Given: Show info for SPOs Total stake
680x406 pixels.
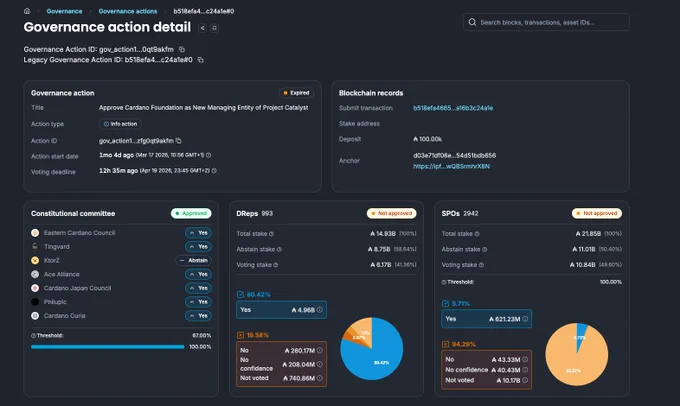Looking at the screenshot, I should pyautogui.click(x=477, y=234).
